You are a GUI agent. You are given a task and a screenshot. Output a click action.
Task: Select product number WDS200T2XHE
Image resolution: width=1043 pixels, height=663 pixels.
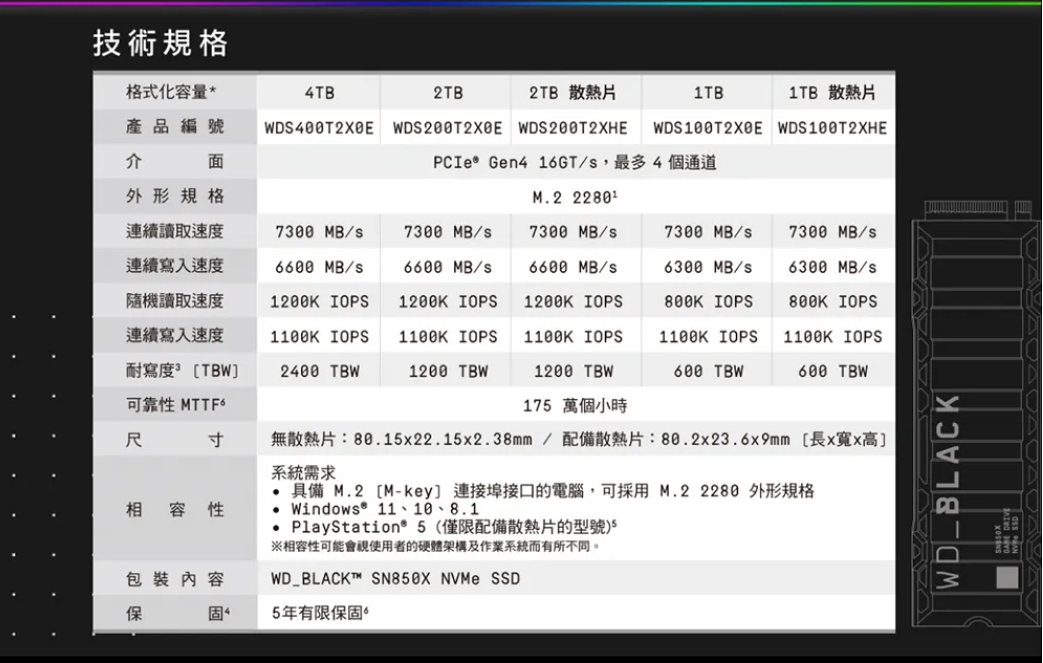[x=573, y=128]
